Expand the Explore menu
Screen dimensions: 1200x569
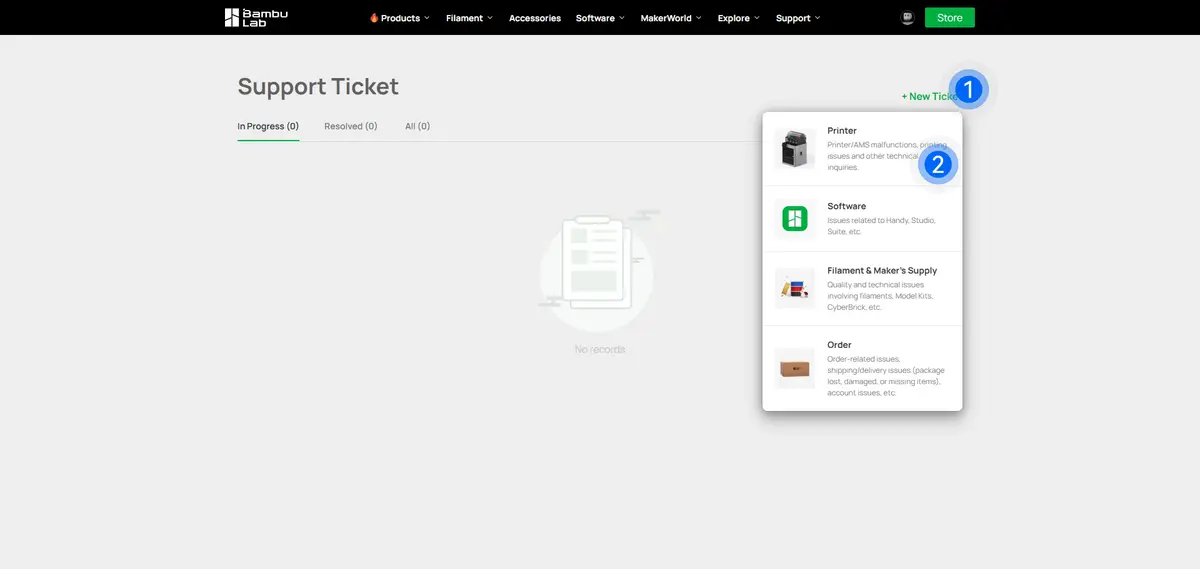(739, 18)
